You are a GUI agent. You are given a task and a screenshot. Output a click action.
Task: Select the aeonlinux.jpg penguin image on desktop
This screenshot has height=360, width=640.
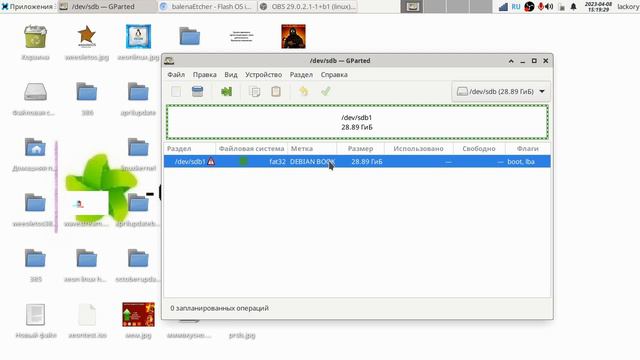point(138,37)
